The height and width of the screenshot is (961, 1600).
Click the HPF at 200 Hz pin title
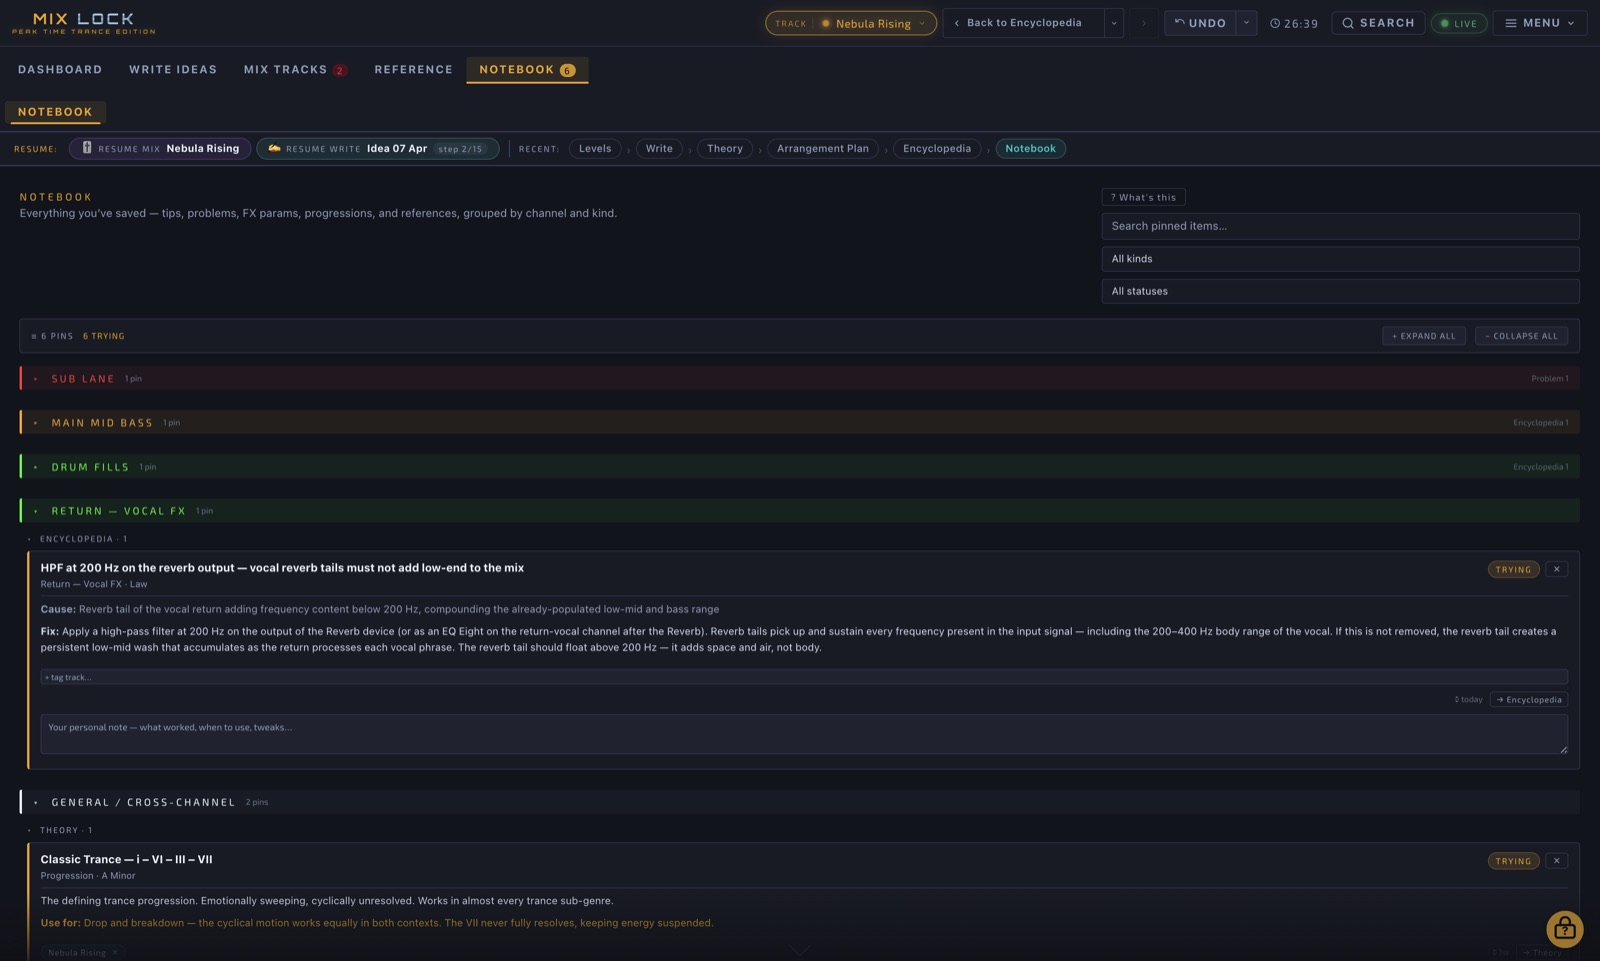[x=282, y=568]
